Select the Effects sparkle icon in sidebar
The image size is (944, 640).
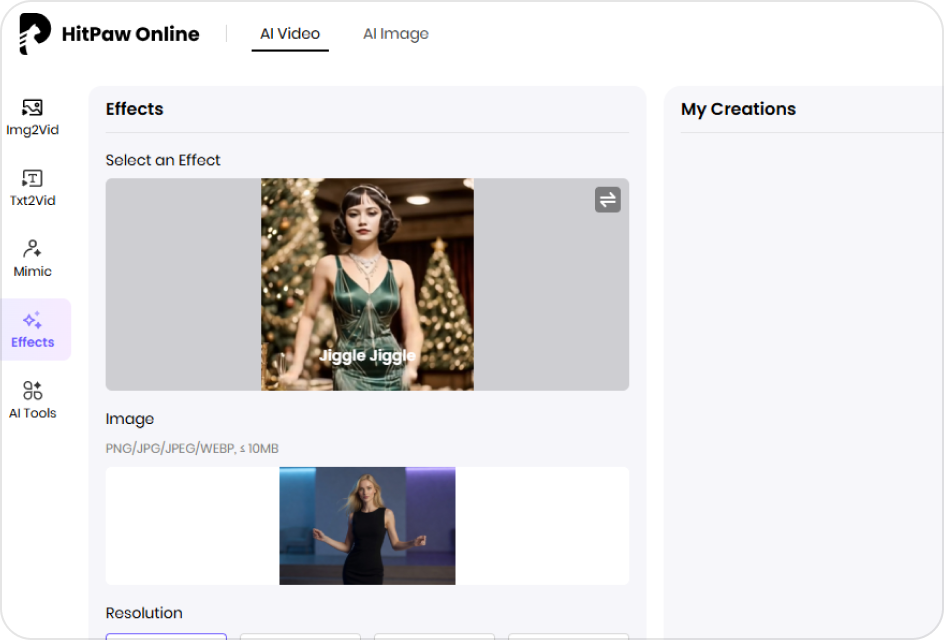coord(32,321)
